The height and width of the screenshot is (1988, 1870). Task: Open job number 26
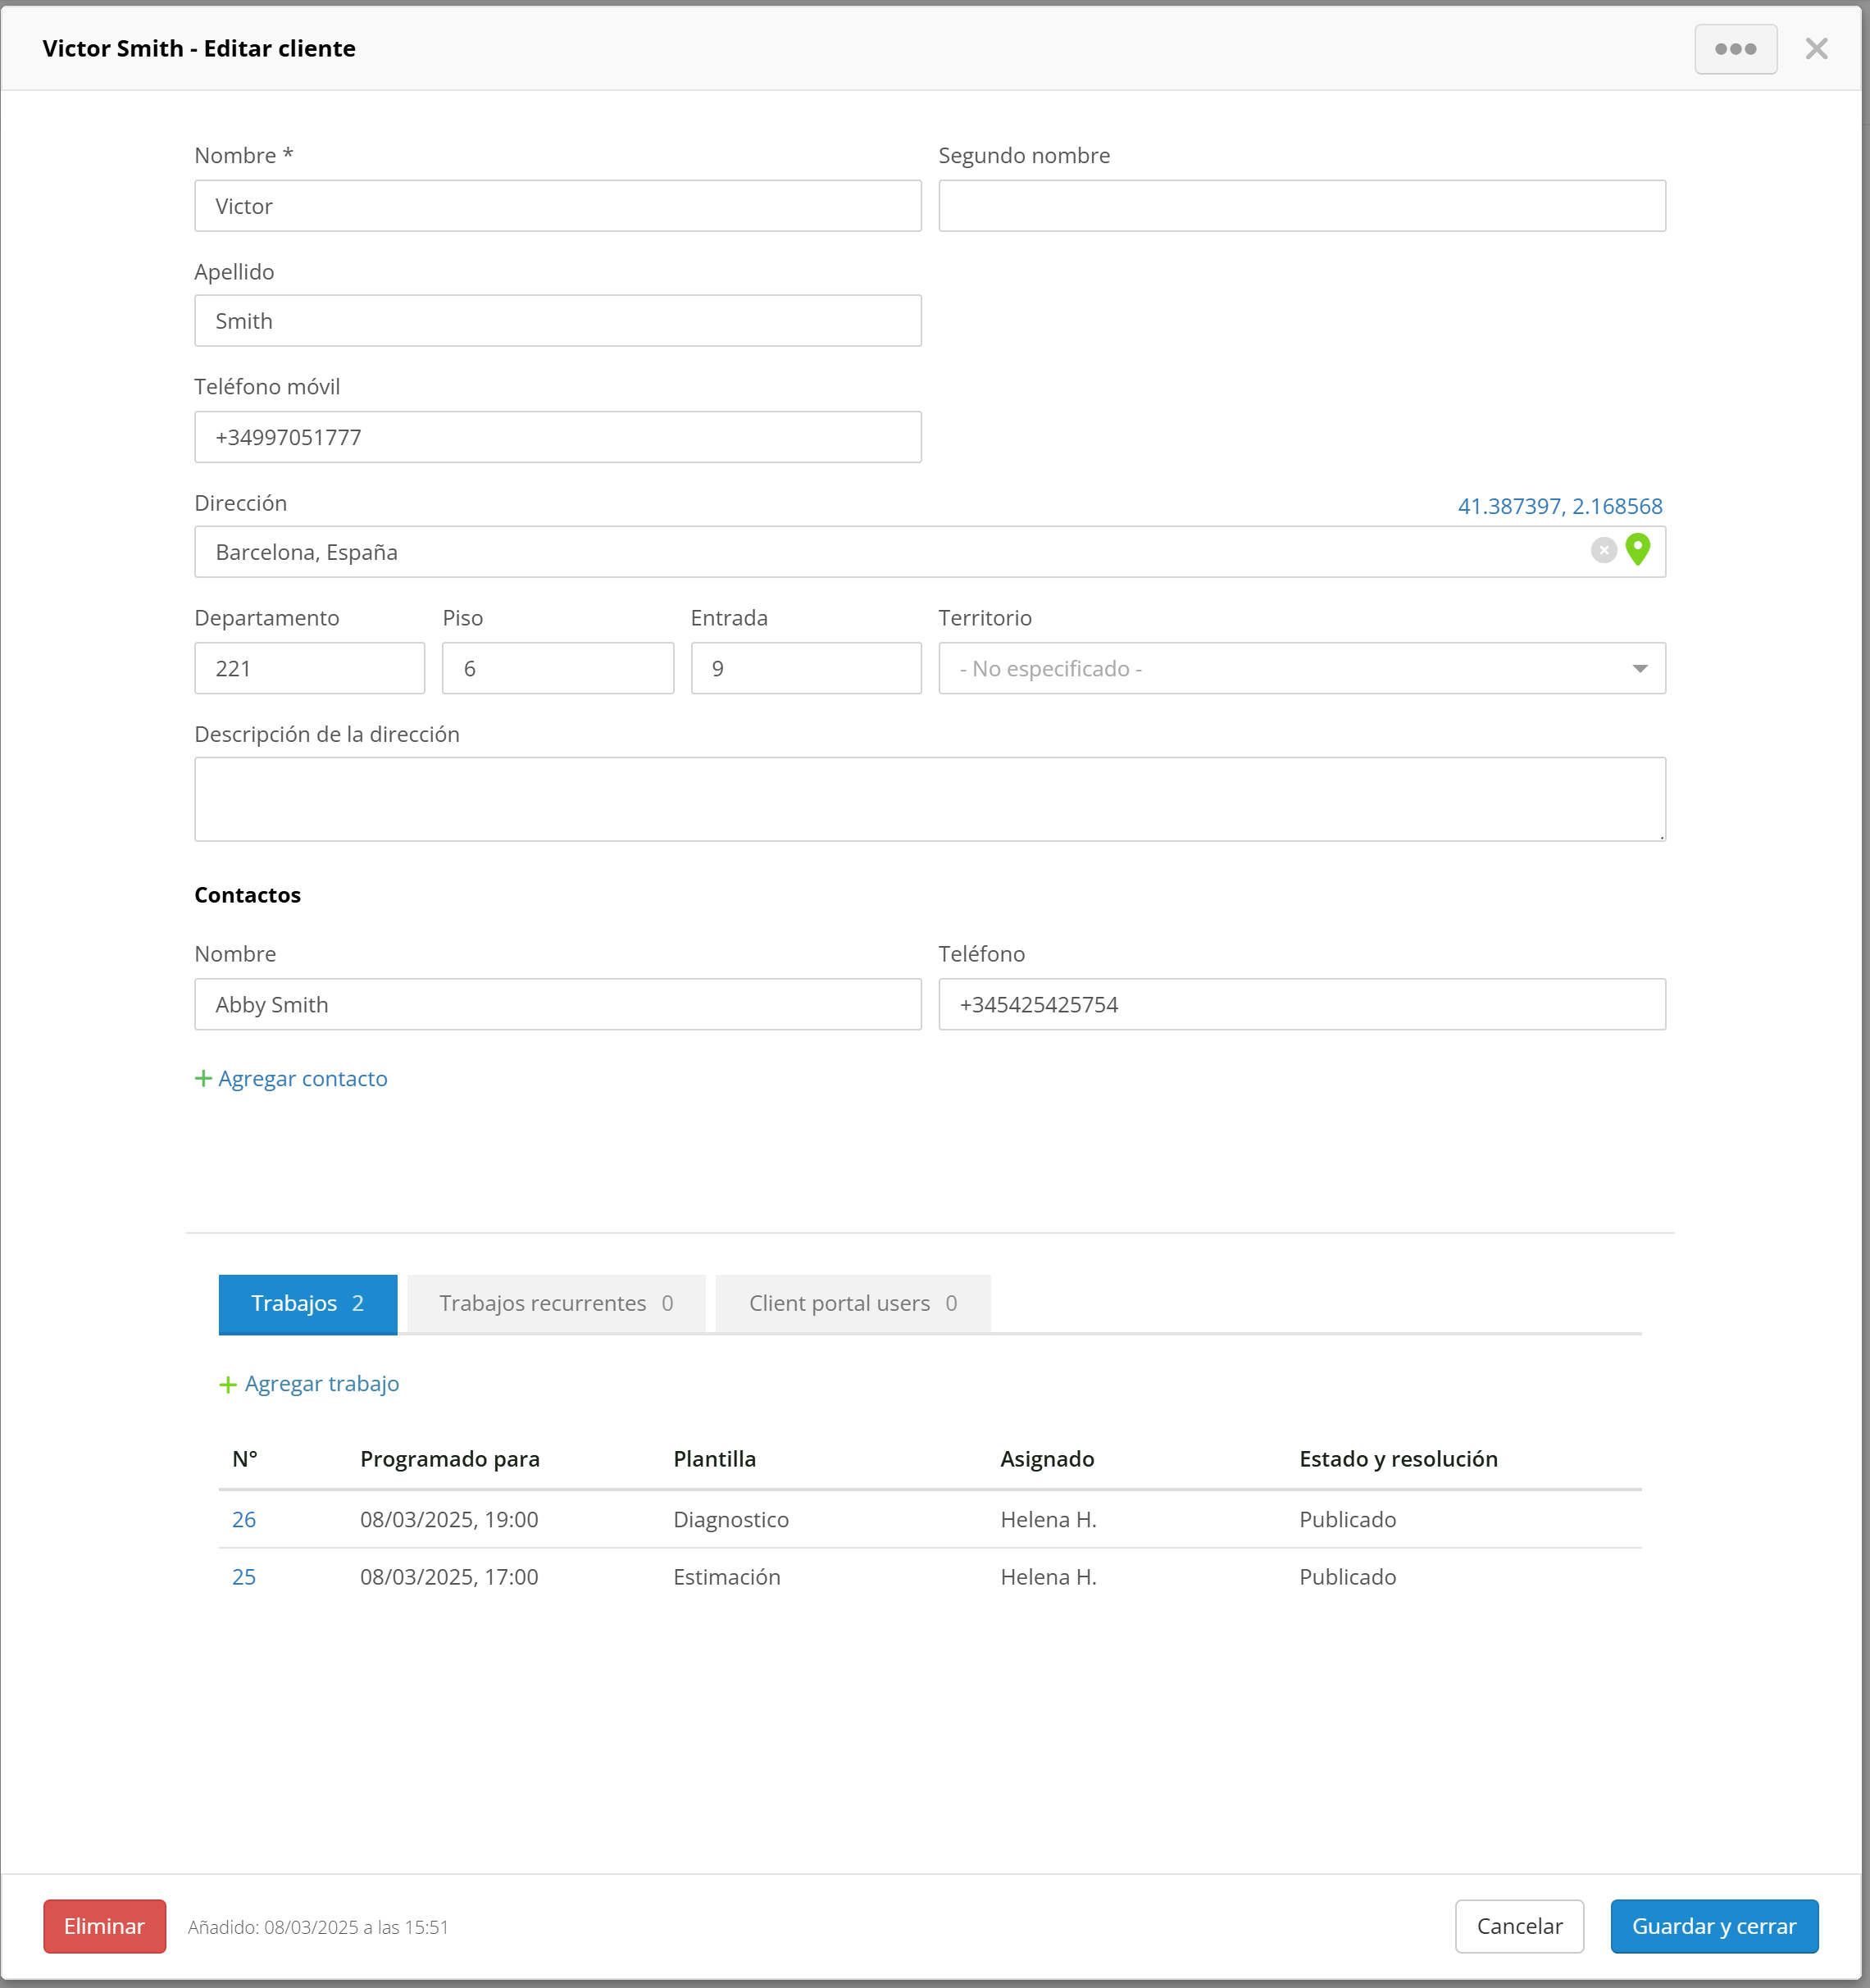pyautogui.click(x=244, y=1519)
